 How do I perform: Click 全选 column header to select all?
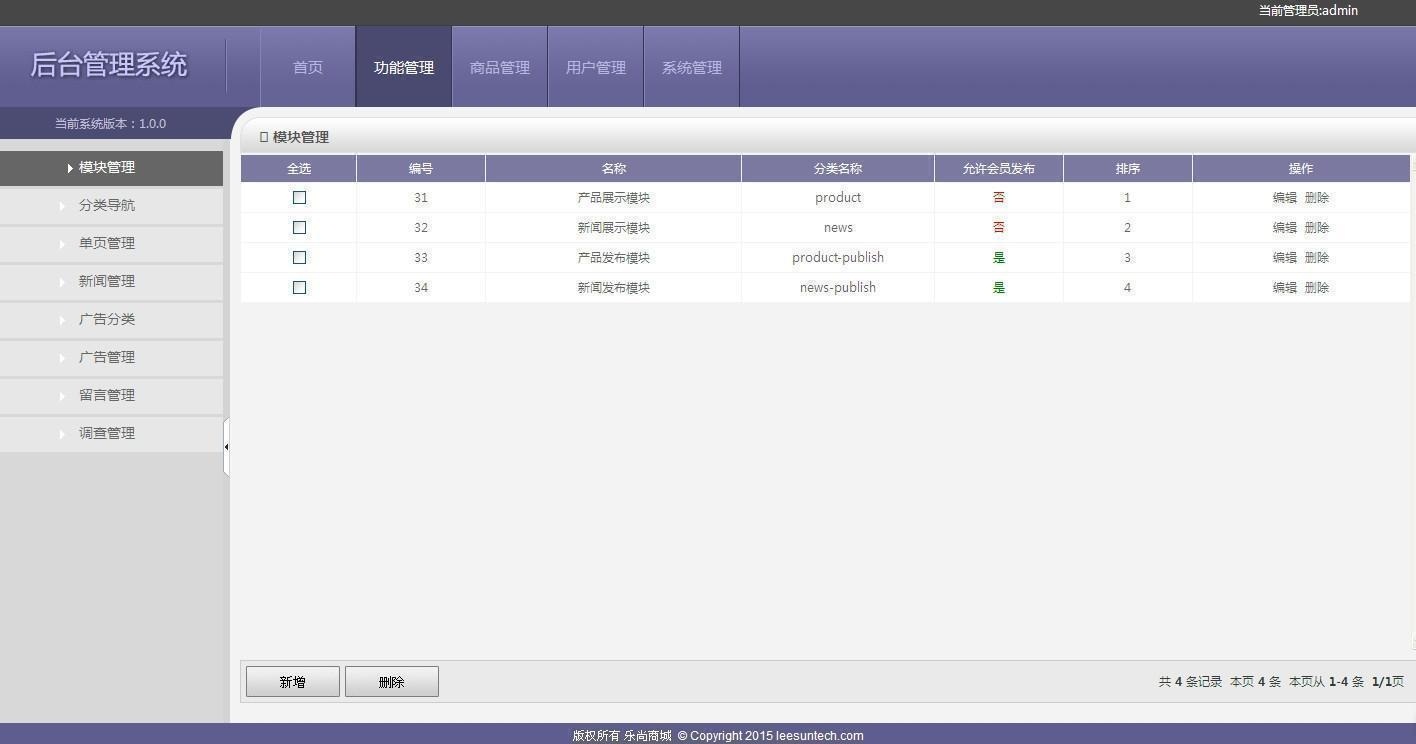click(299, 169)
